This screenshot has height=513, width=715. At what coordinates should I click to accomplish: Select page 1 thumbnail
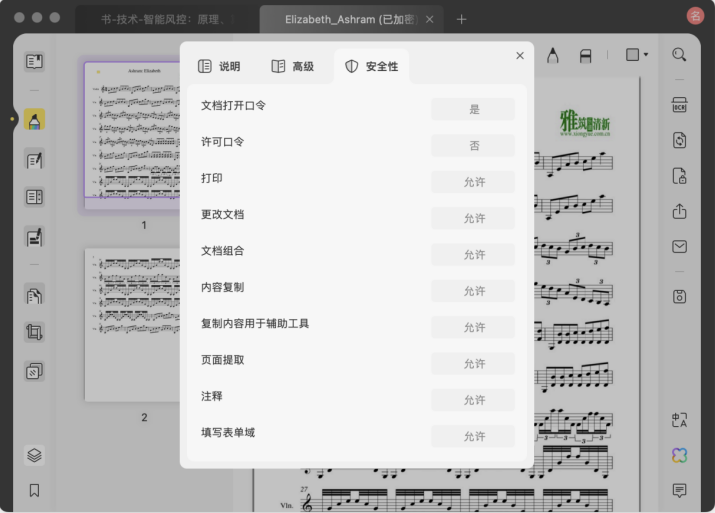click(x=132, y=135)
